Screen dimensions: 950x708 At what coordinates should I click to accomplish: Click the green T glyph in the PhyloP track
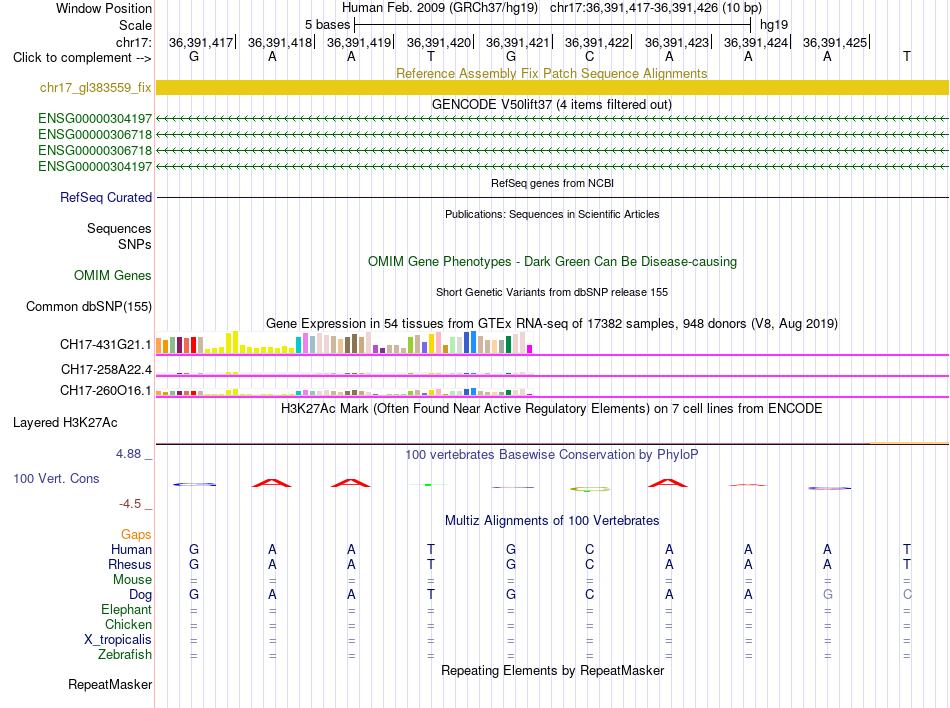coord(428,485)
